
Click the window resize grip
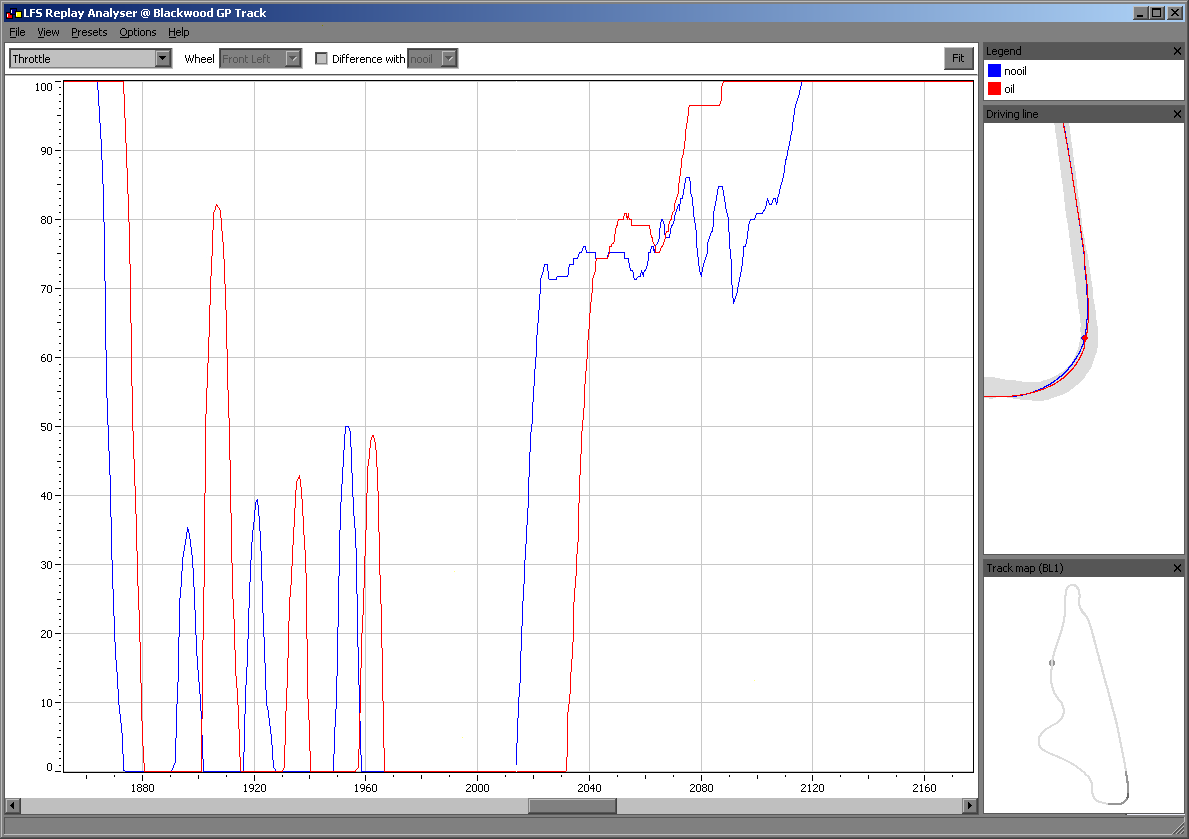pos(1178,829)
